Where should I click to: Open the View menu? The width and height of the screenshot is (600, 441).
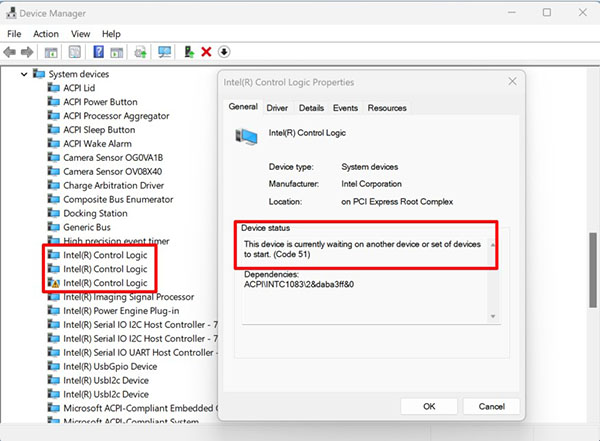tap(80, 34)
